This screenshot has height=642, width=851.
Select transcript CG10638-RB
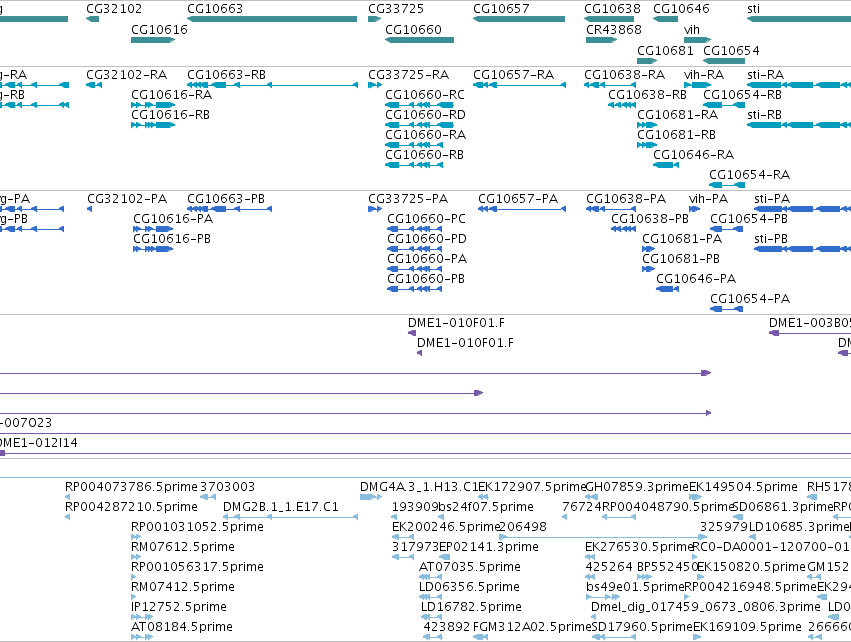point(647,94)
